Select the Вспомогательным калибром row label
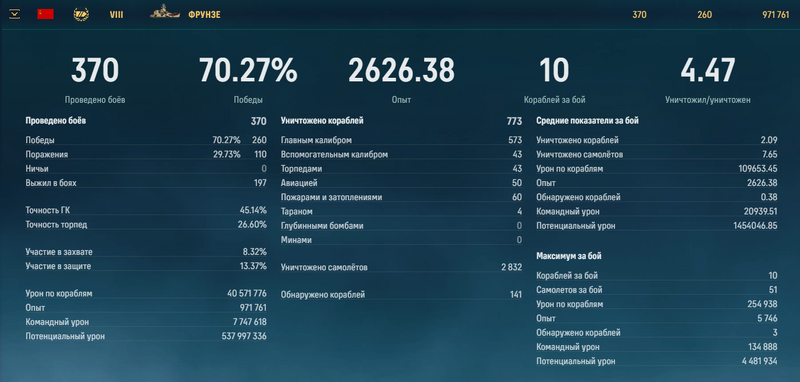The height and width of the screenshot is (382, 800). pos(334,155)
